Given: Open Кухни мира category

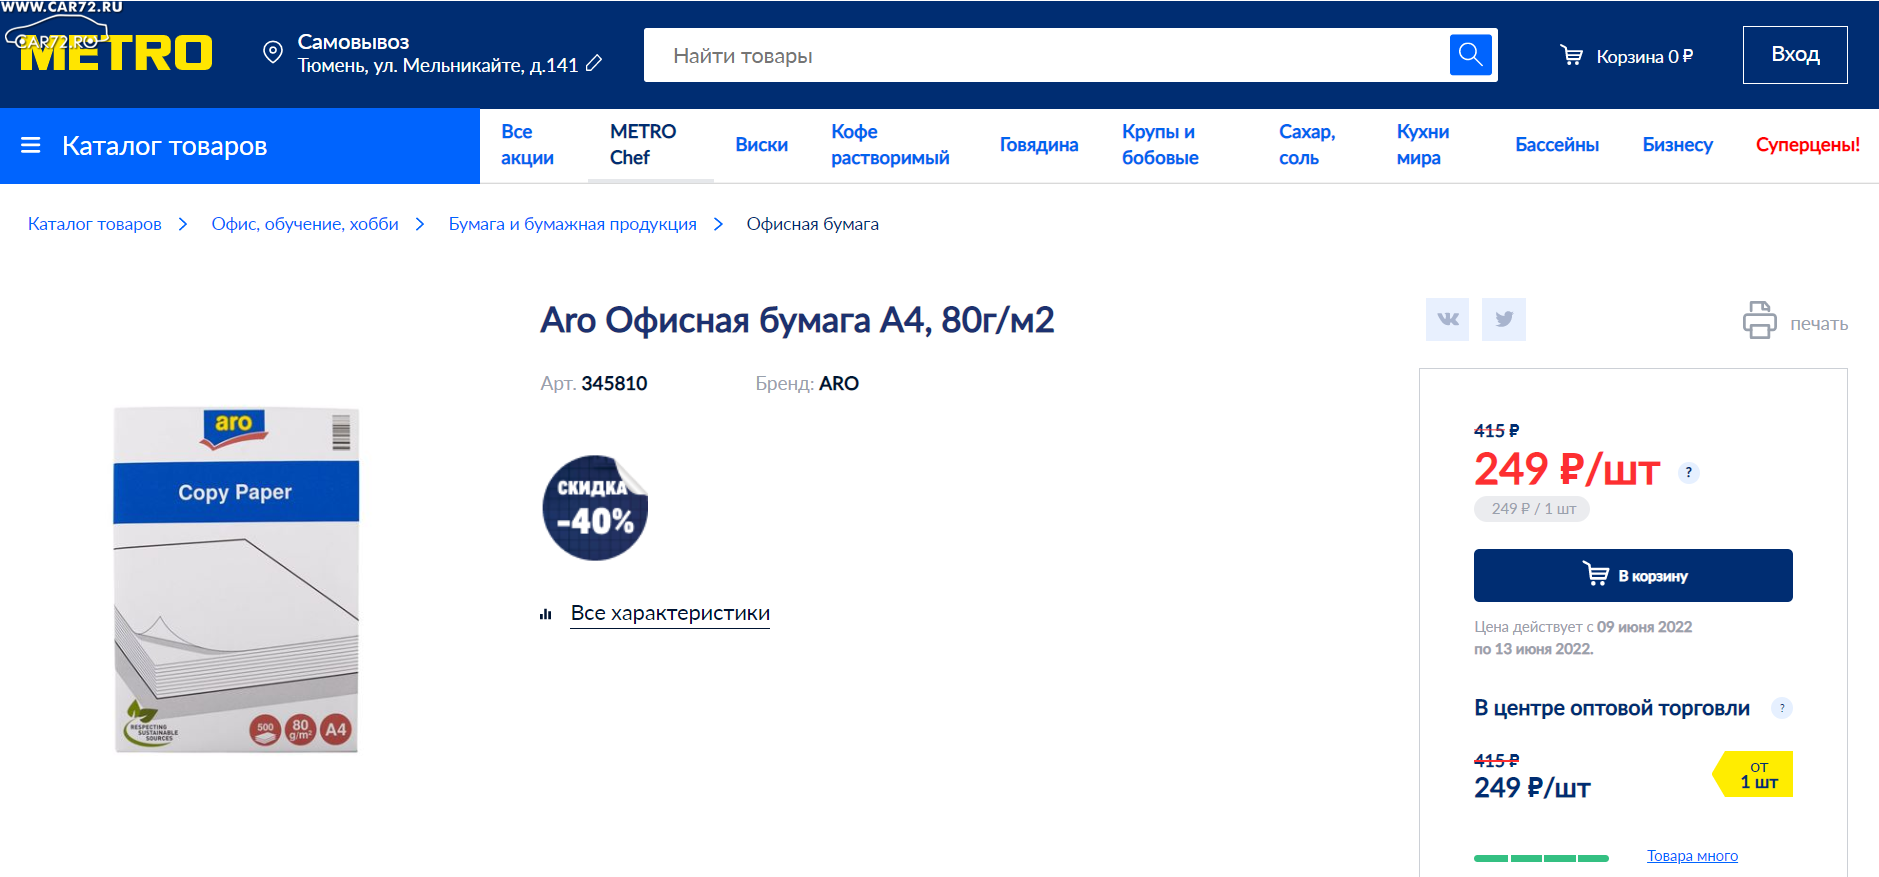Looking at the screenshot, I should (1422, 145).
